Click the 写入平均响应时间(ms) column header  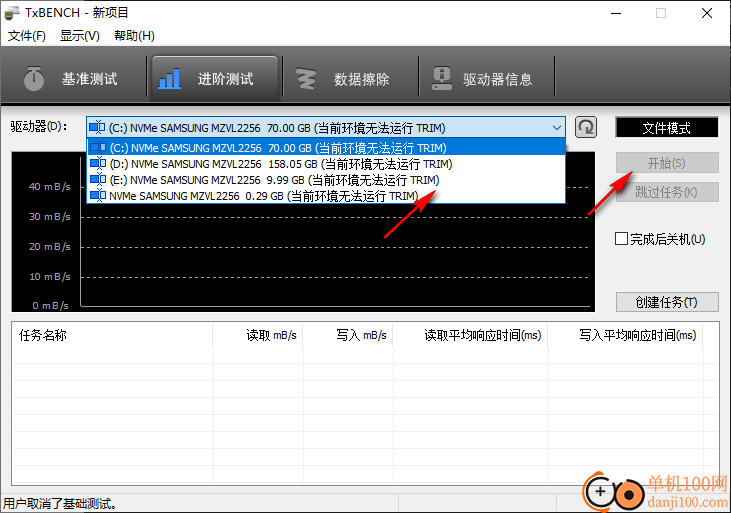pyautogui.click(x=626, y=335)
